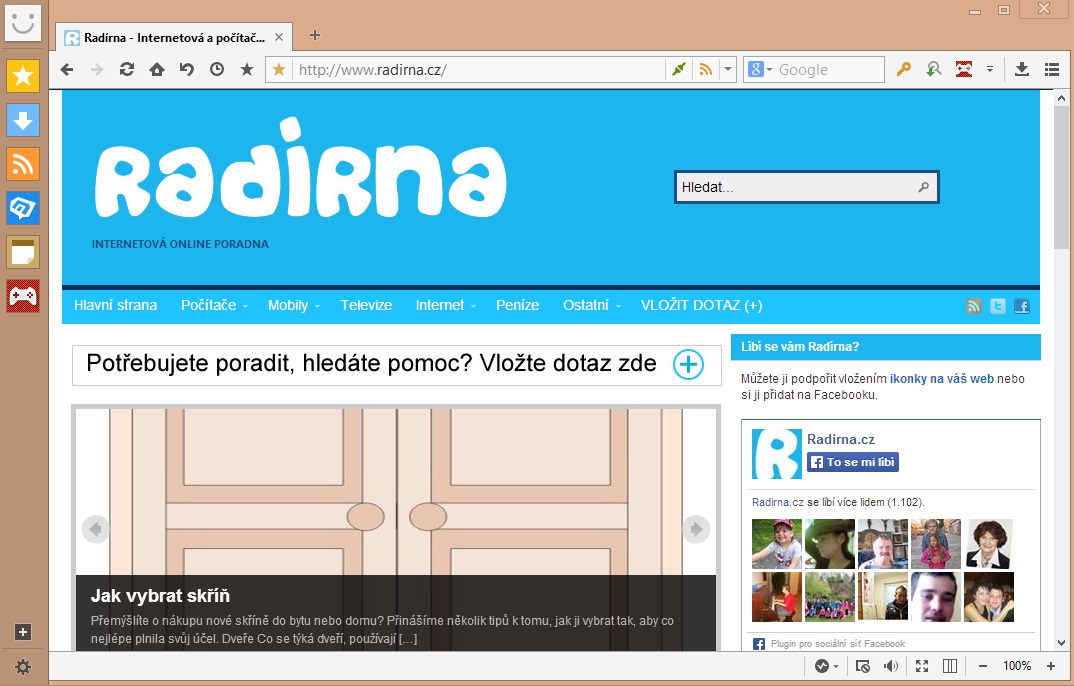The height and width of the screenshot is (686, 1074).
Task: Open the key-shaped password fill icon
Action: point(903,69)
